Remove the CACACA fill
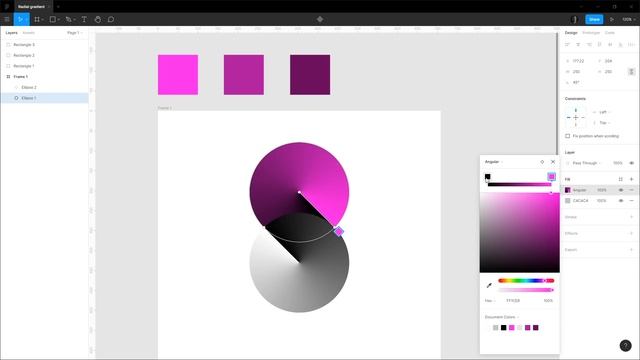Image resolution: width=640 pixels, height=360 pixels. pyautogui.click(x=631, y=201)
